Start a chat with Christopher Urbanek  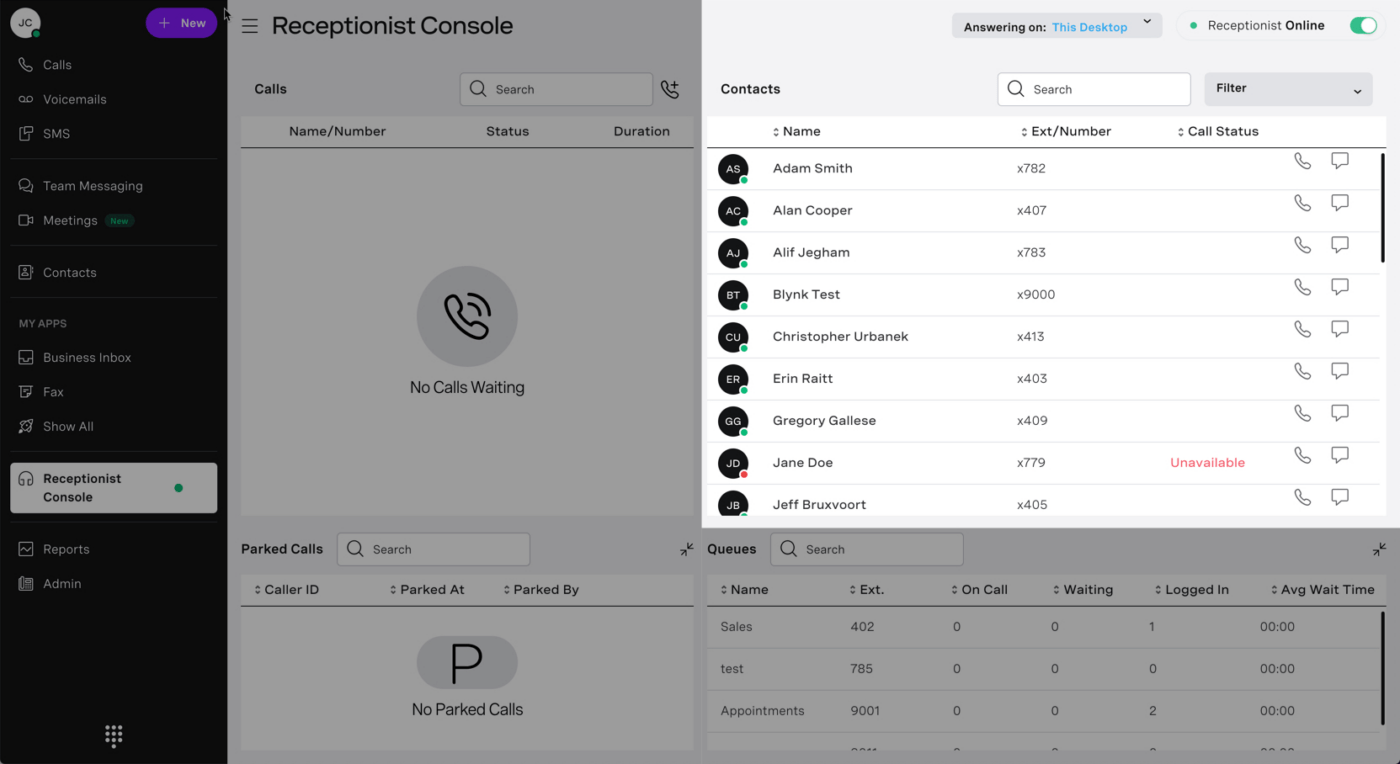(1340, 329)
